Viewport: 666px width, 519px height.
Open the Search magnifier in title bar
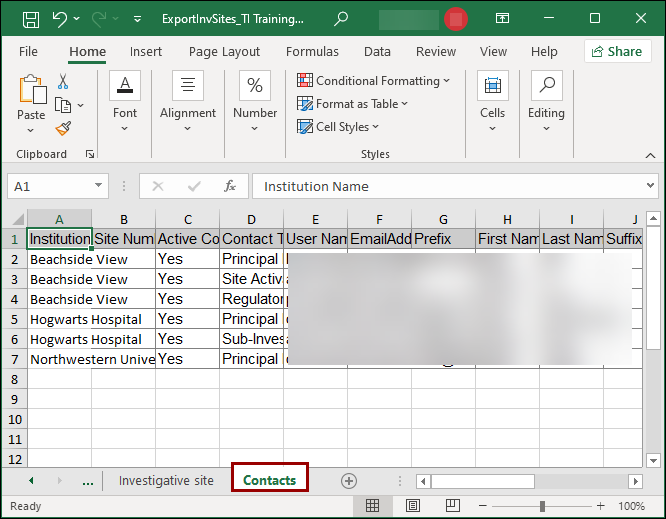pos(341,18)
